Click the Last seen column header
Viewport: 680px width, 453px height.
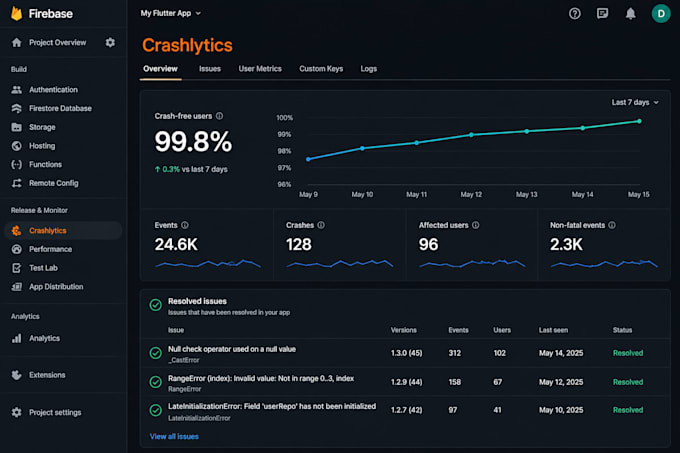coord(553,330)
